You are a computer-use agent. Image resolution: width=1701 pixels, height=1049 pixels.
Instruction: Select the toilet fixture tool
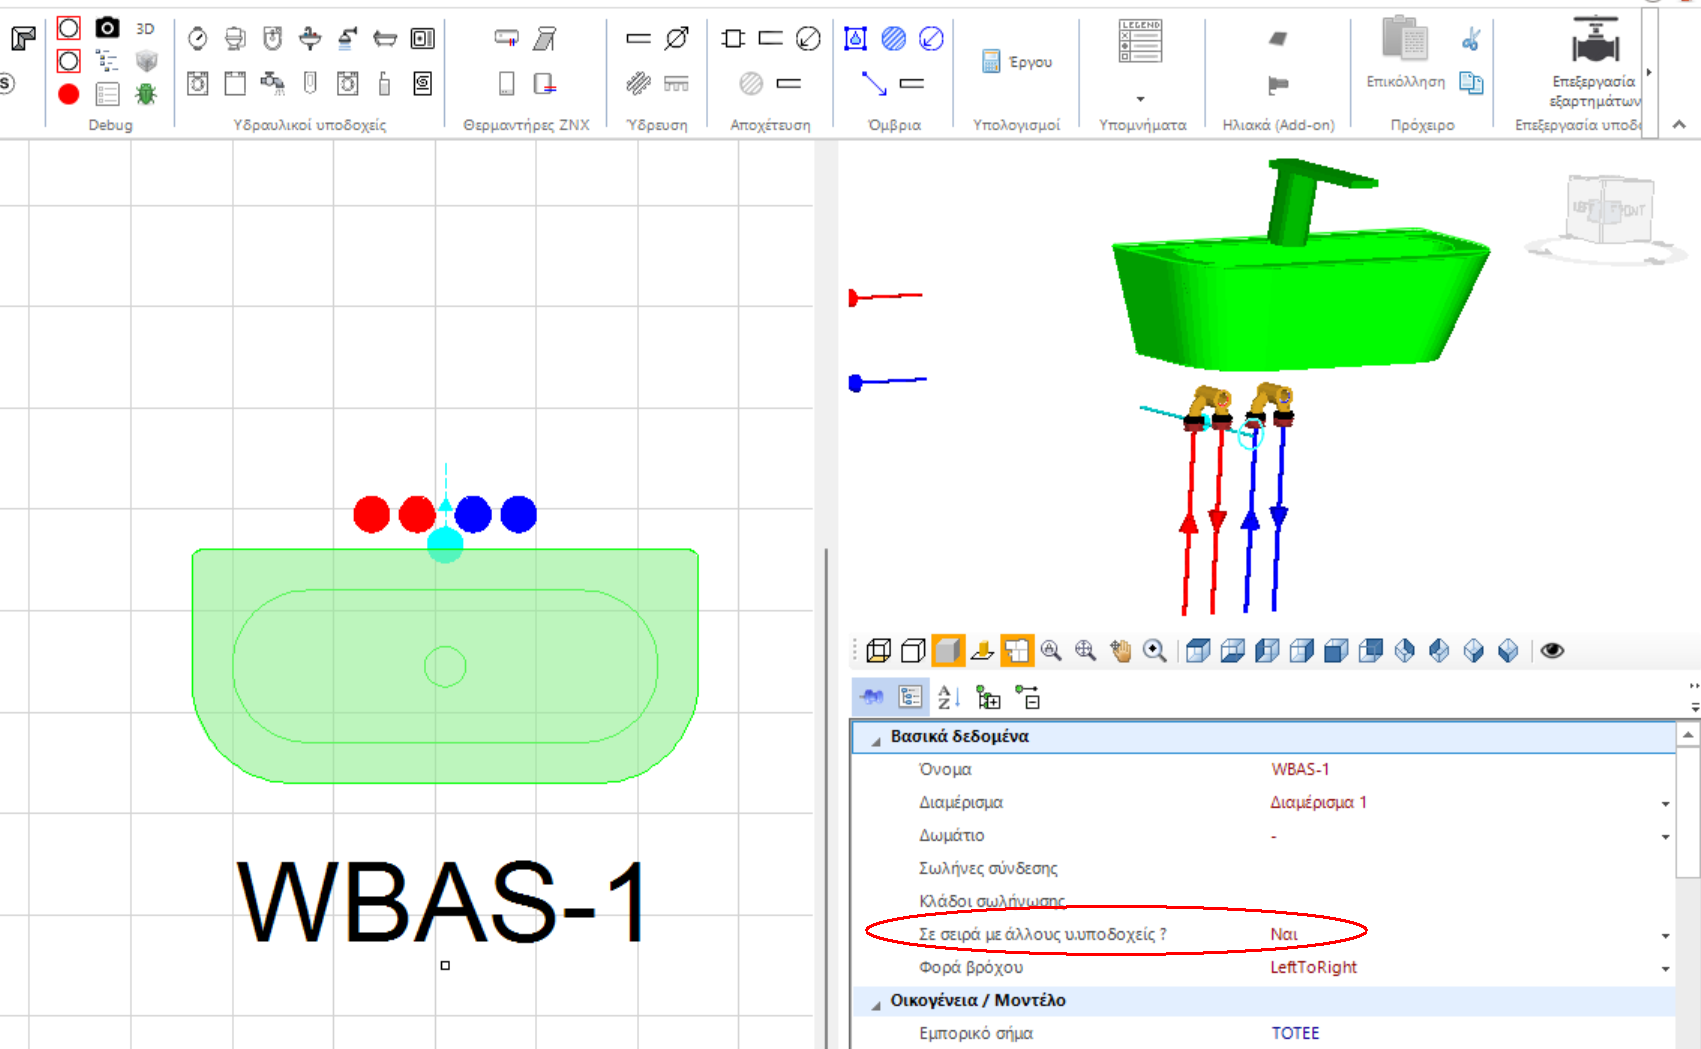(x=234, y=40)
